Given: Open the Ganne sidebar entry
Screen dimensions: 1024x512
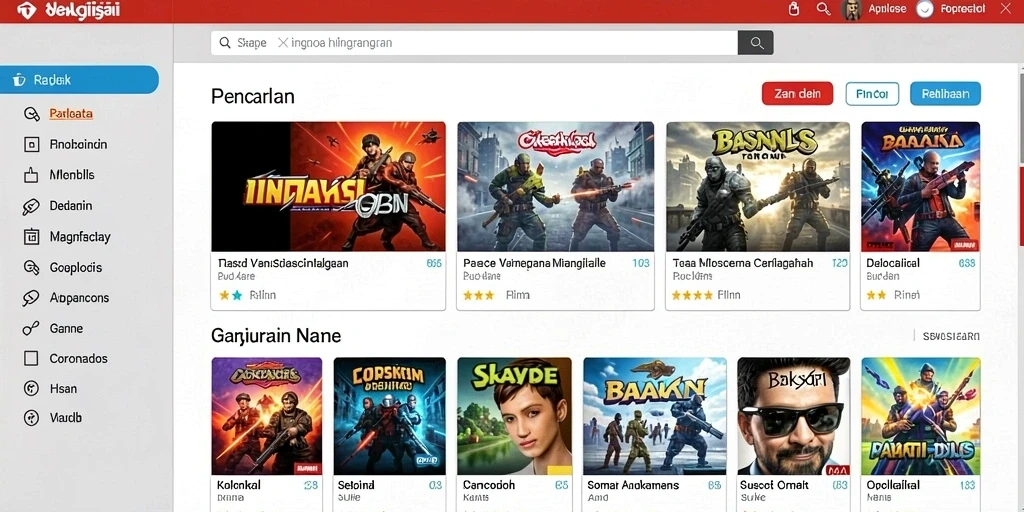Looking at the screenshot, I should pyautogui.click(x=66, y=328).
